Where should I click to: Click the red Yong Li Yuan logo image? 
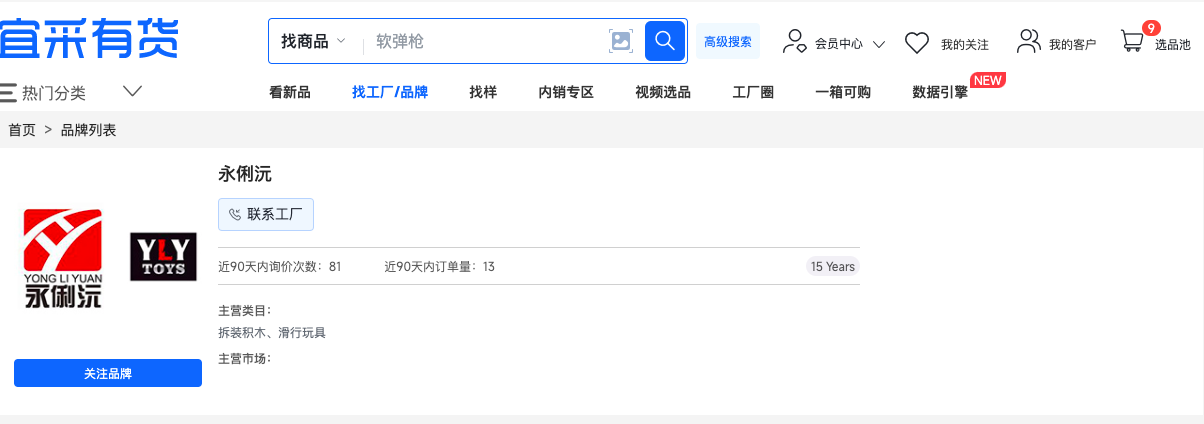(64, 258)
